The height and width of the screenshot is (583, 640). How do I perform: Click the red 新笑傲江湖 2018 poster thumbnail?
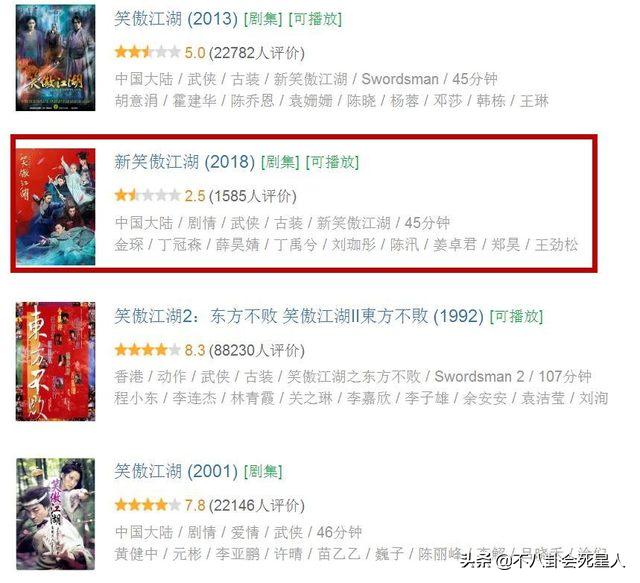coord(56,207)
